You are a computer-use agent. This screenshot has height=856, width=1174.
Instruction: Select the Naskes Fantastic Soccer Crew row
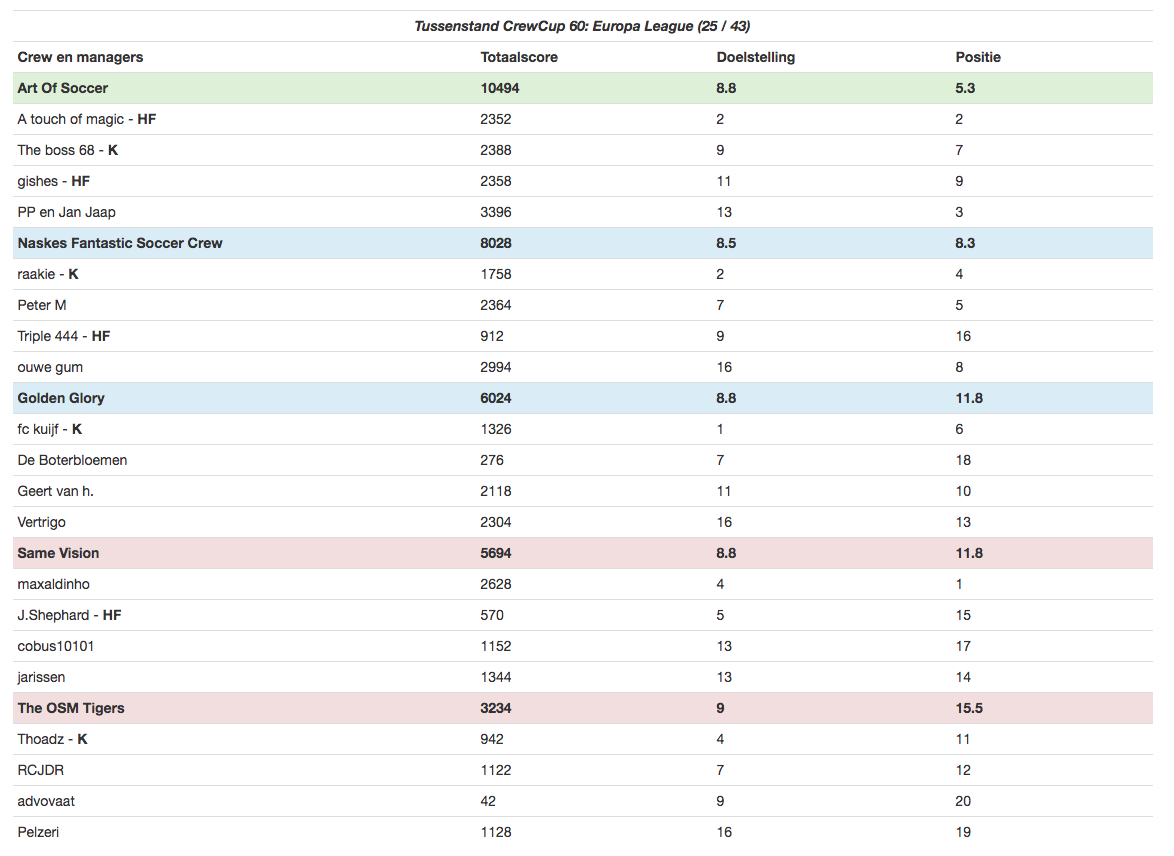[120, 243]
